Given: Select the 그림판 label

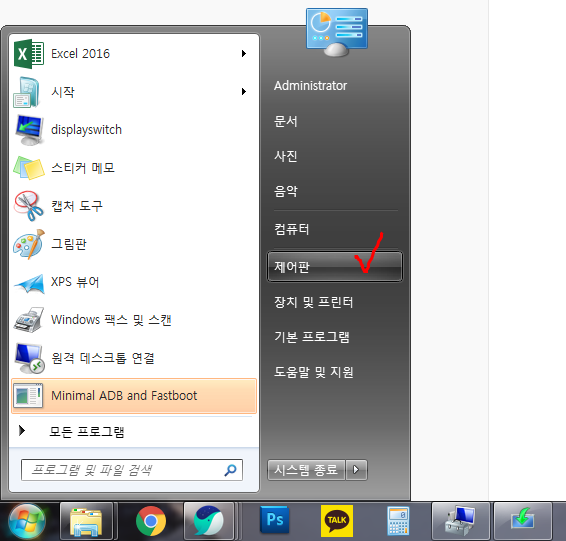Looking at the screenshot, I should pyautogui.click(x=69, y=244).
